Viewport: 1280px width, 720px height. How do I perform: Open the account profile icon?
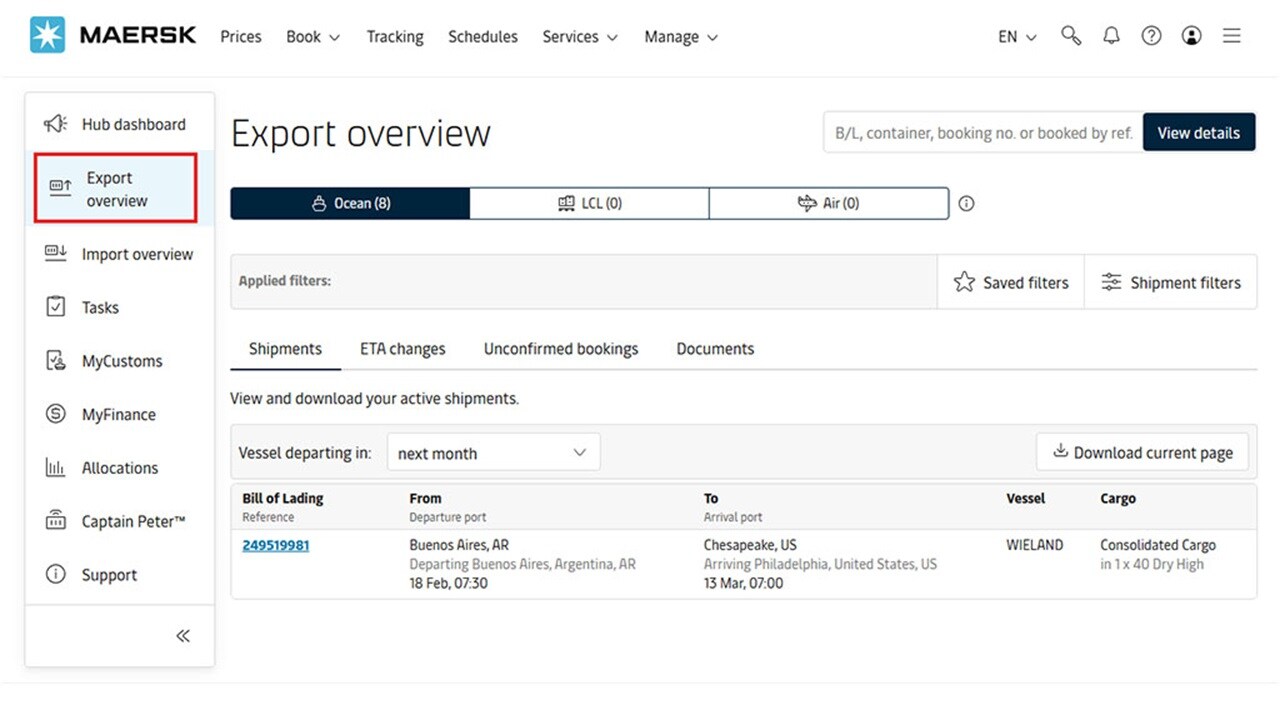pos(1191,35)
